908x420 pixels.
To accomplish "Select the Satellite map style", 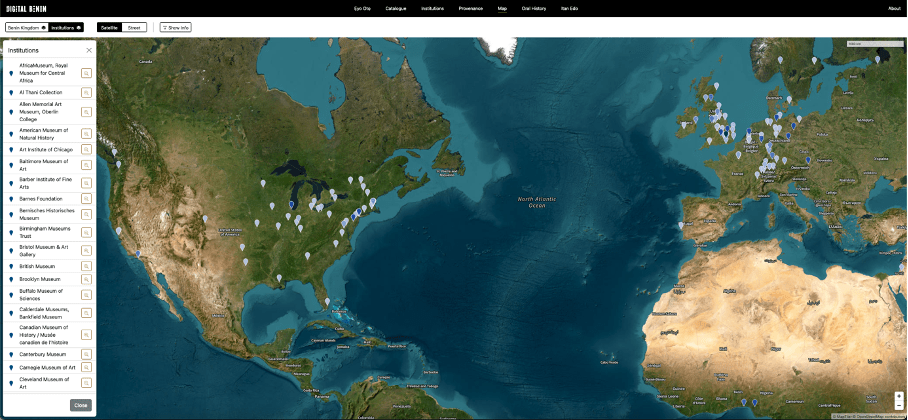I will point(110,27).
